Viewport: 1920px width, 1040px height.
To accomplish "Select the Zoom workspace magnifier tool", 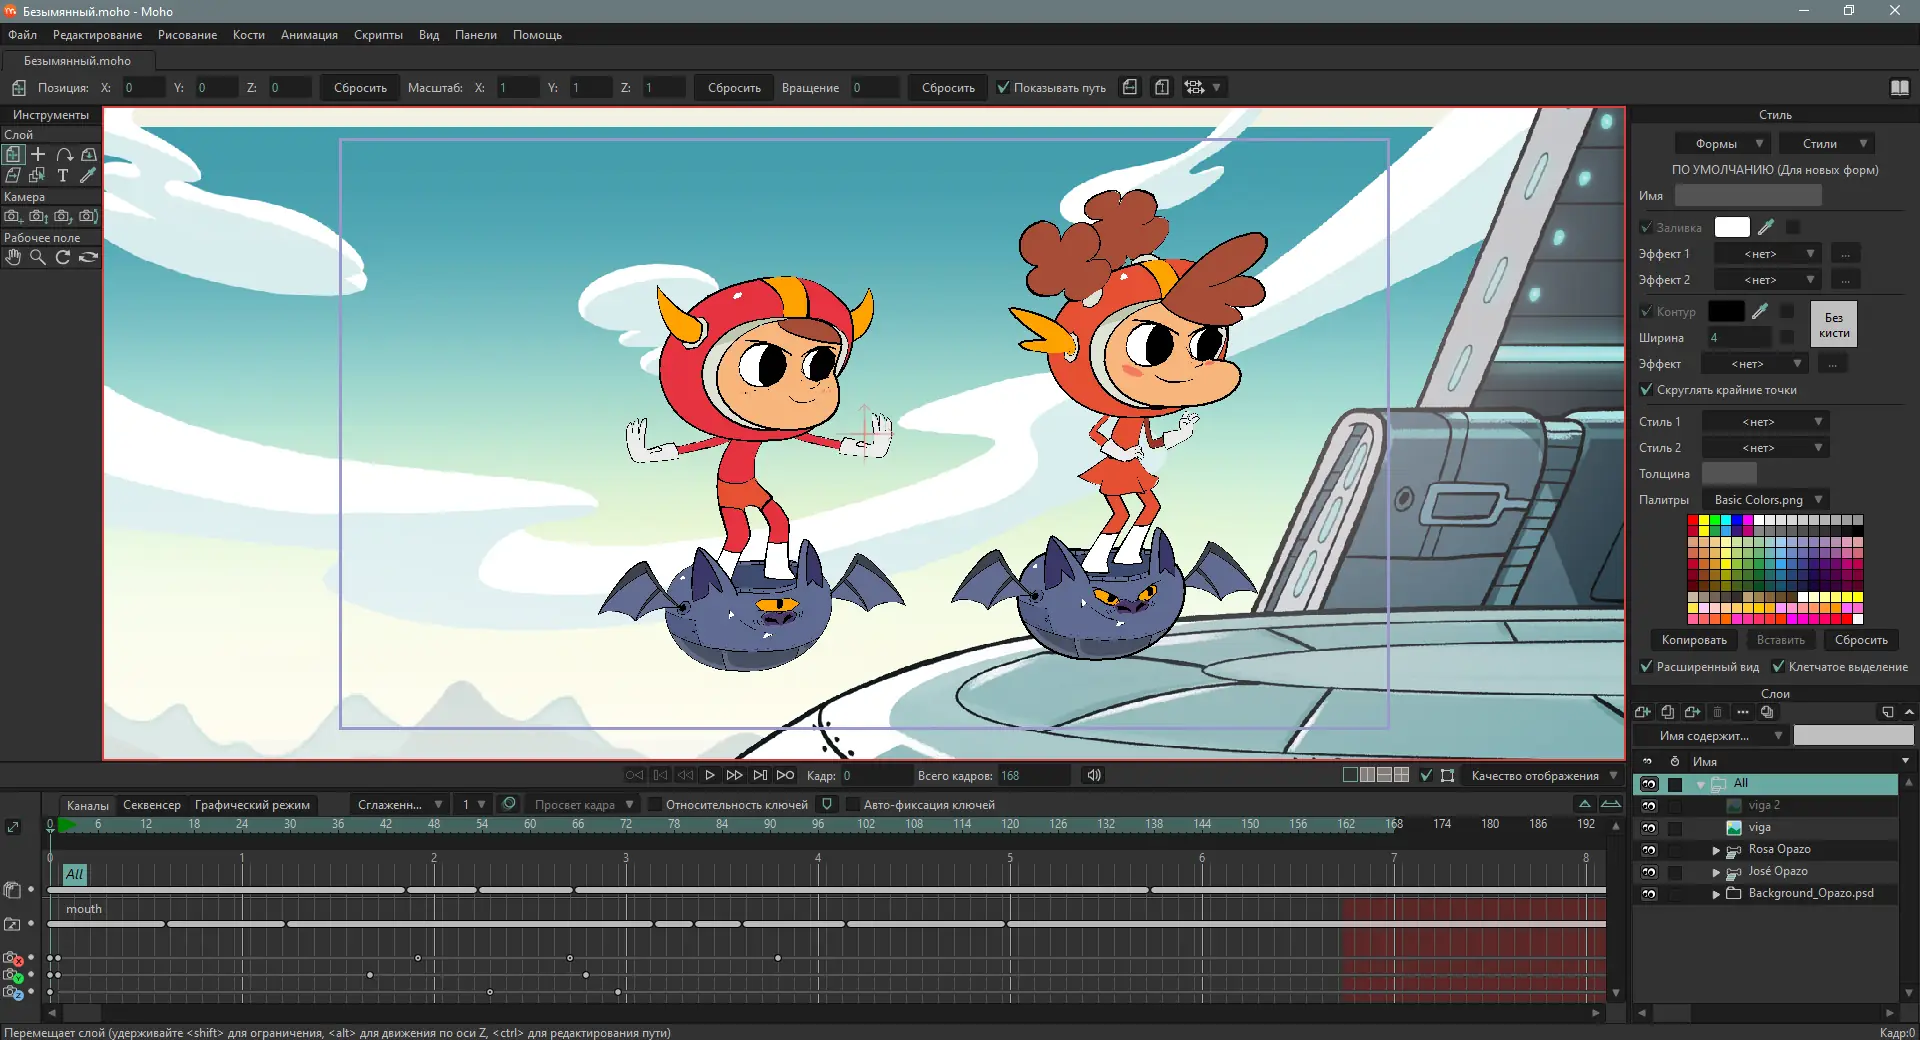I will (38, 257).
